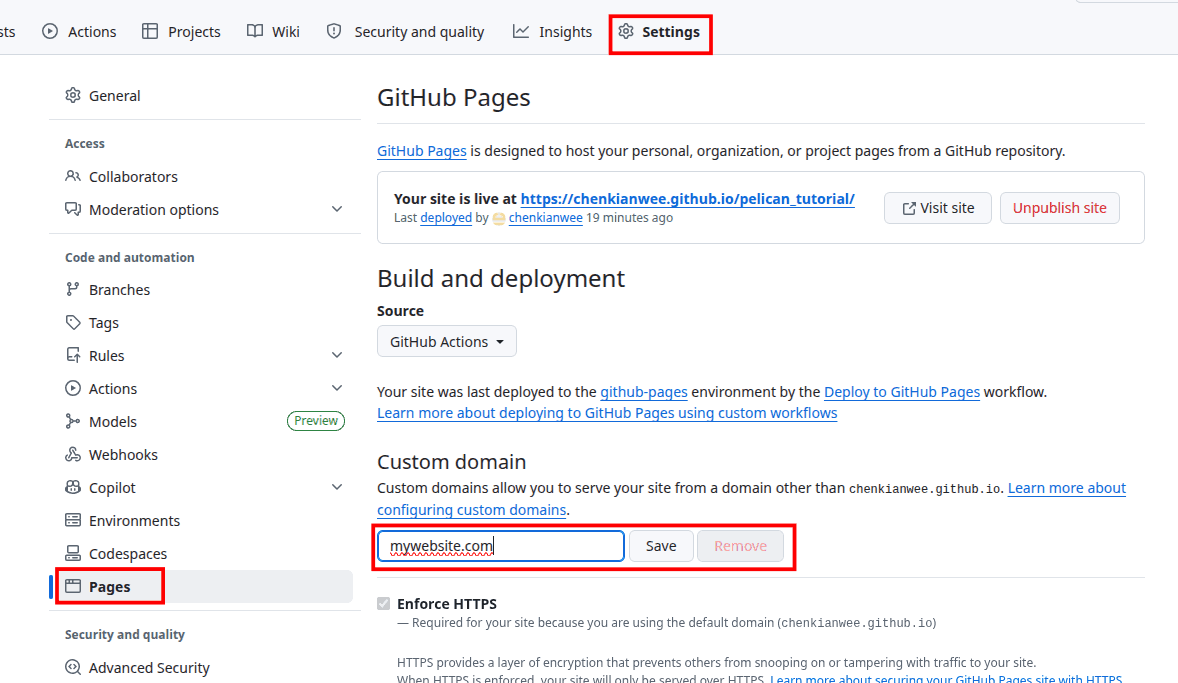The height and width of the screenshot is (683, 1178).
Task: Expand the sidebar Actions chevron
Action: click(x=337, y=388)
